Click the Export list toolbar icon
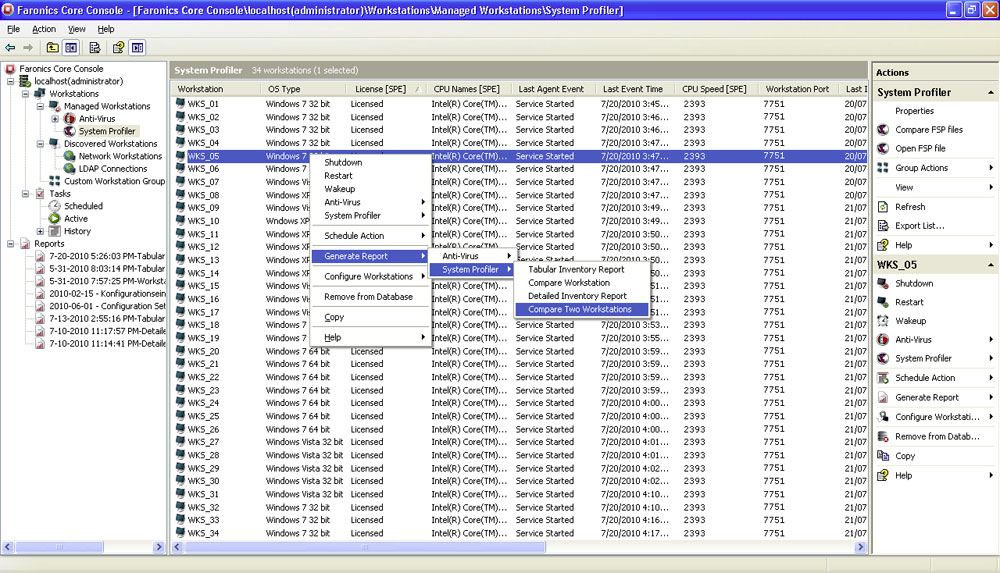The image size is (1000, 573). tap(94, 48)
